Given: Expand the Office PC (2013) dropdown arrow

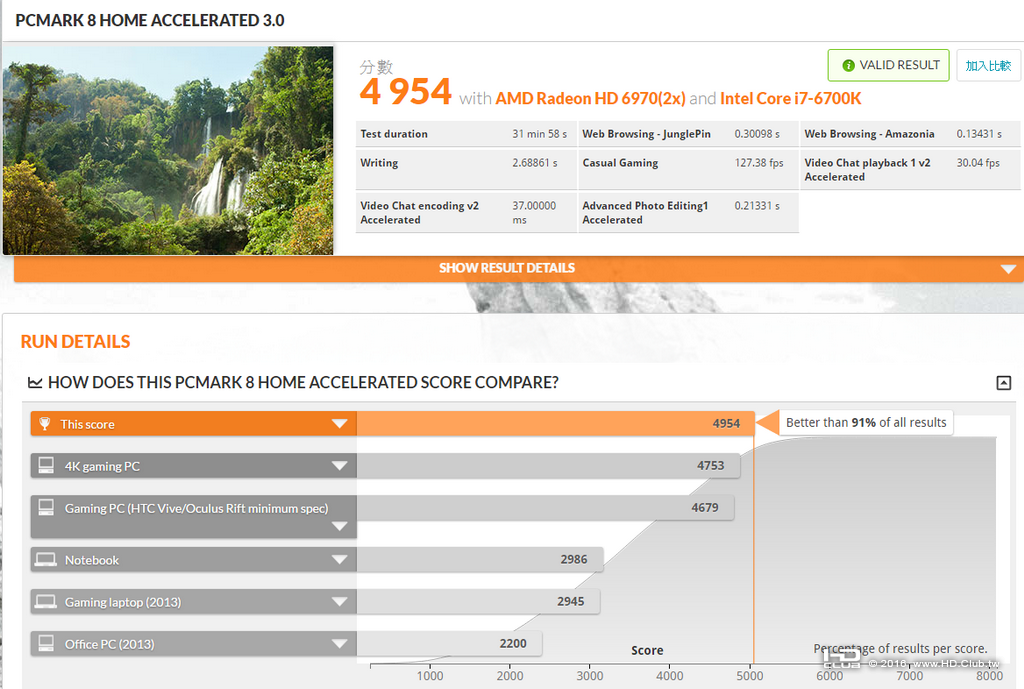Looking at the screenshot, I should coord(340,643).
